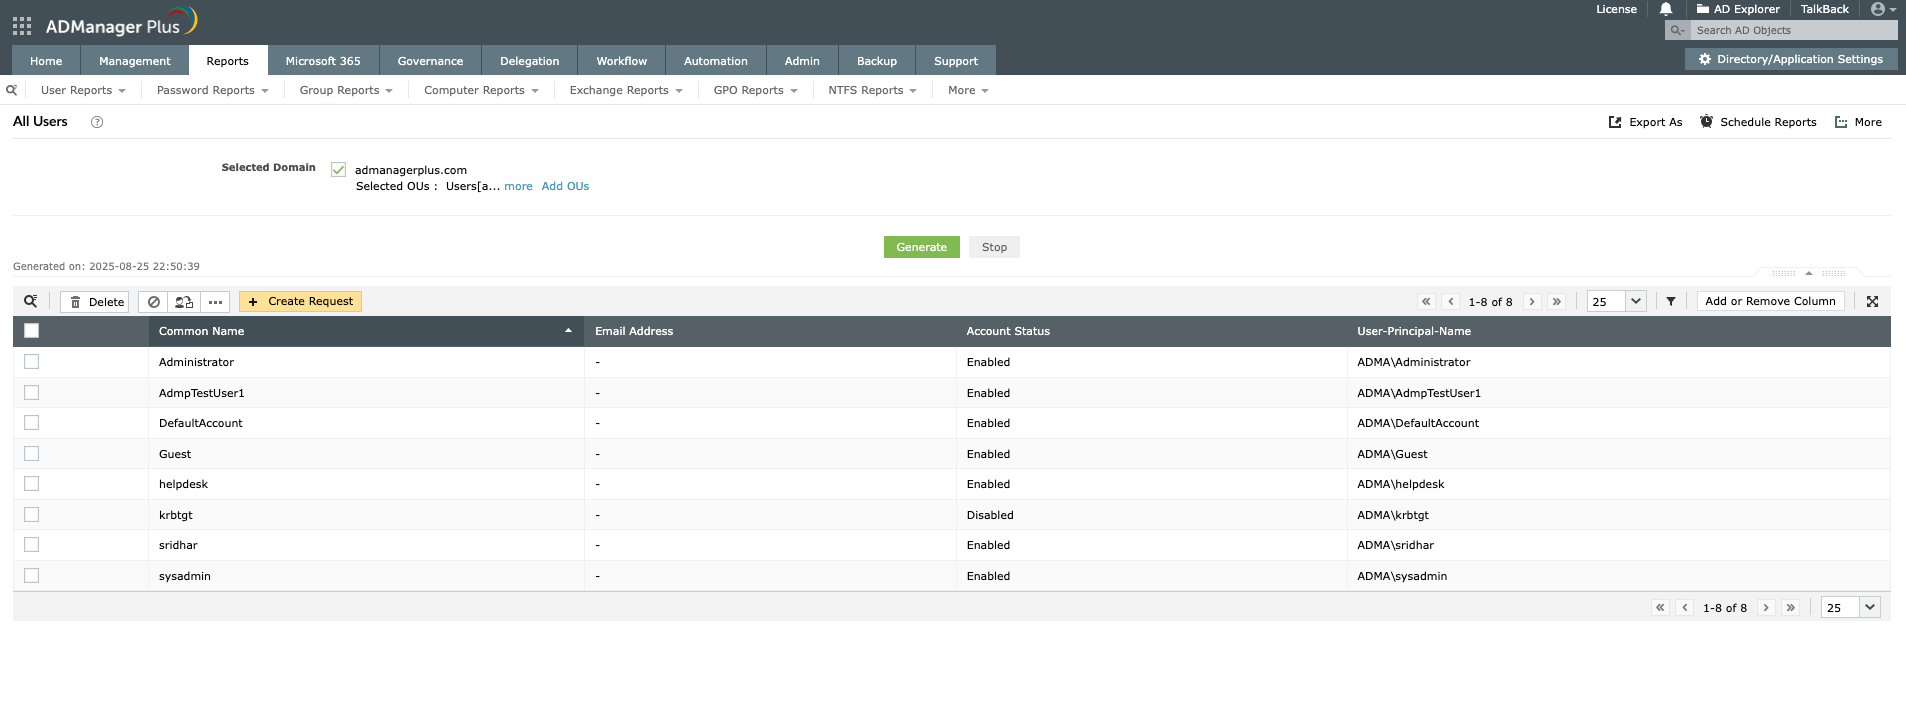Open AD Explorer folder link
The height and width of the screenshot is (724, 1906).
pyautogui.click(x=1738, y=9)
